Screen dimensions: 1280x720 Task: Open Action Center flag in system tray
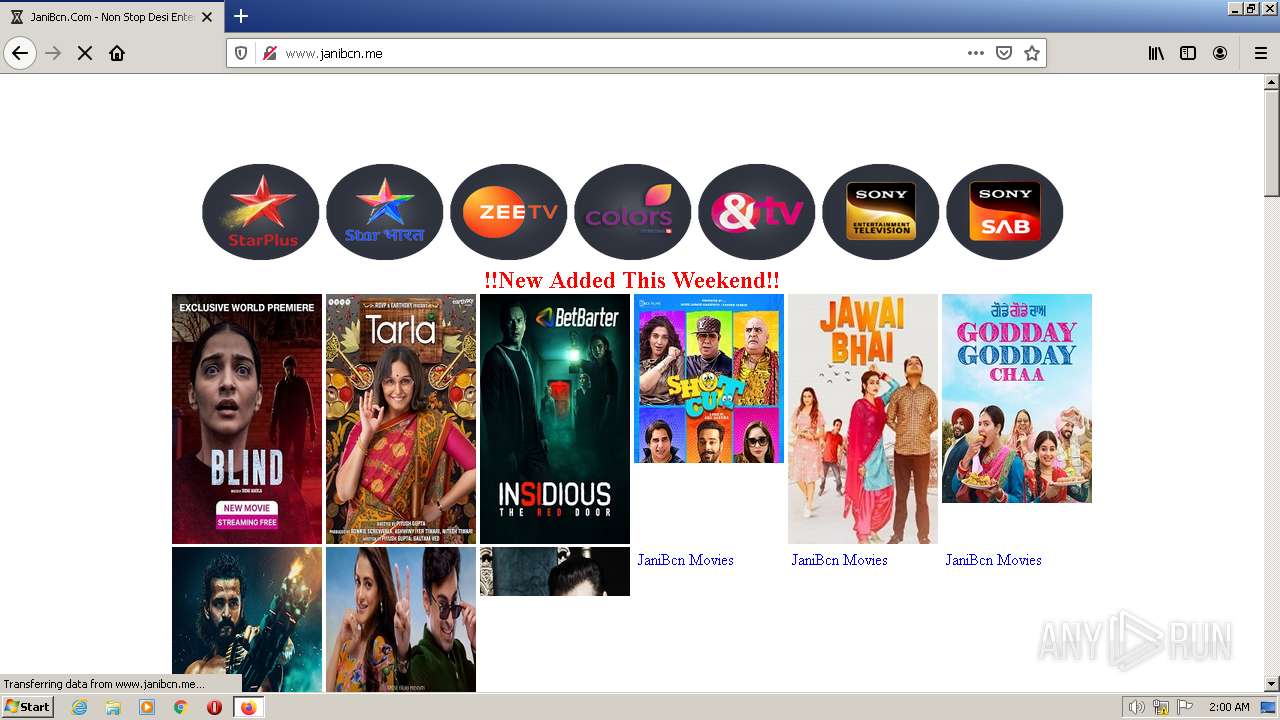(x=1185, y=707)
